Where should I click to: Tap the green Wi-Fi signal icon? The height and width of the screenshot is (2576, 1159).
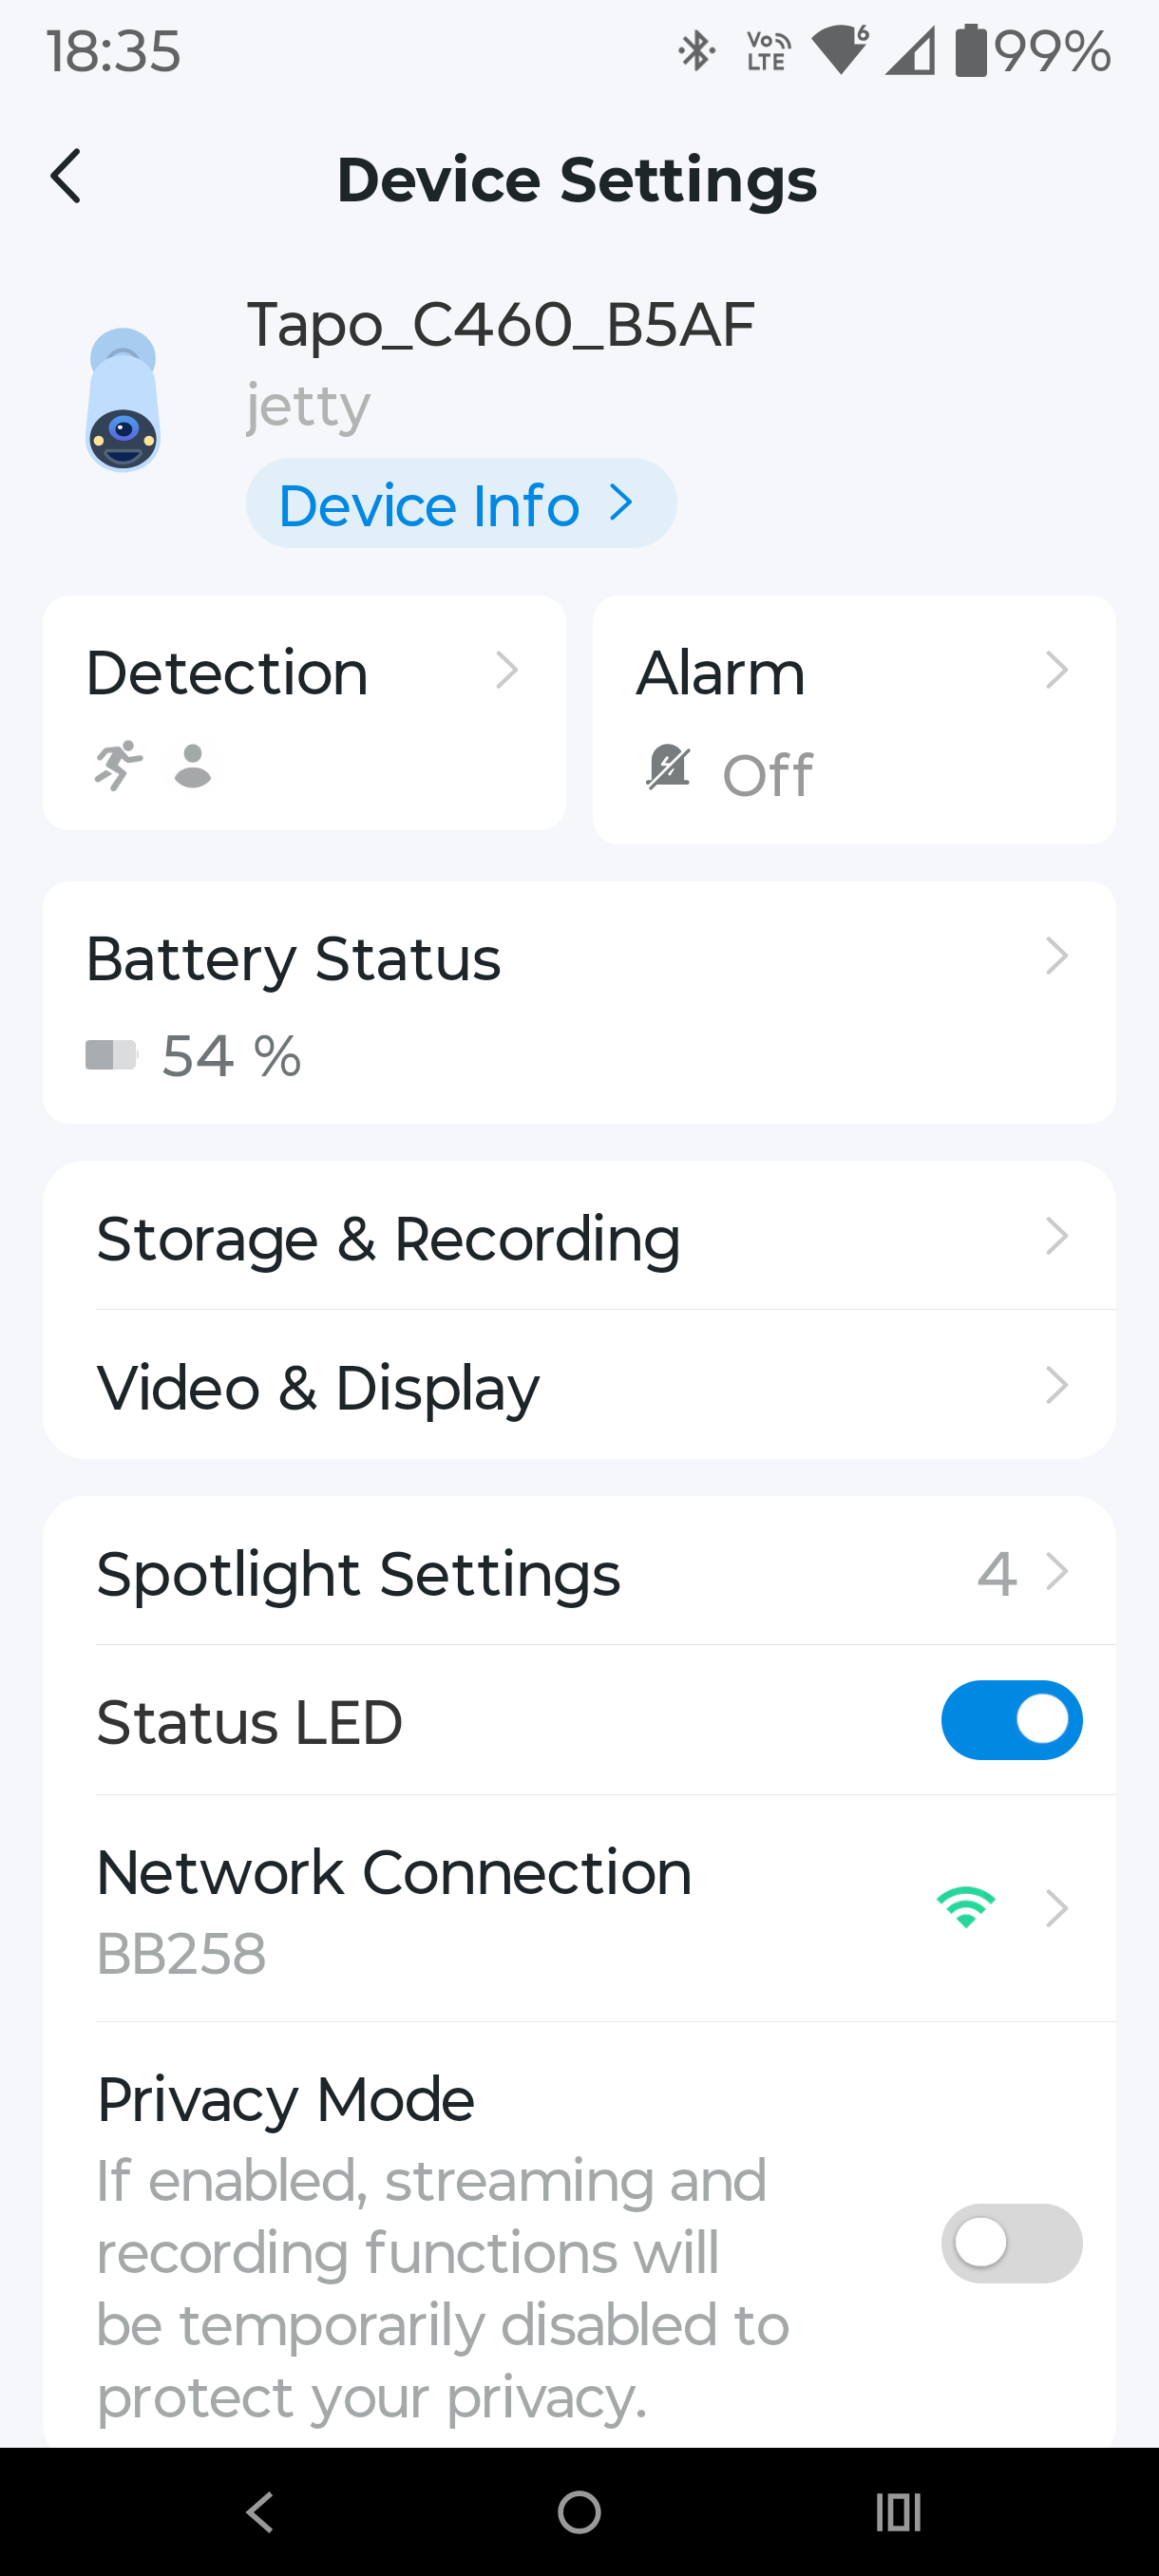click(965, 1906)
